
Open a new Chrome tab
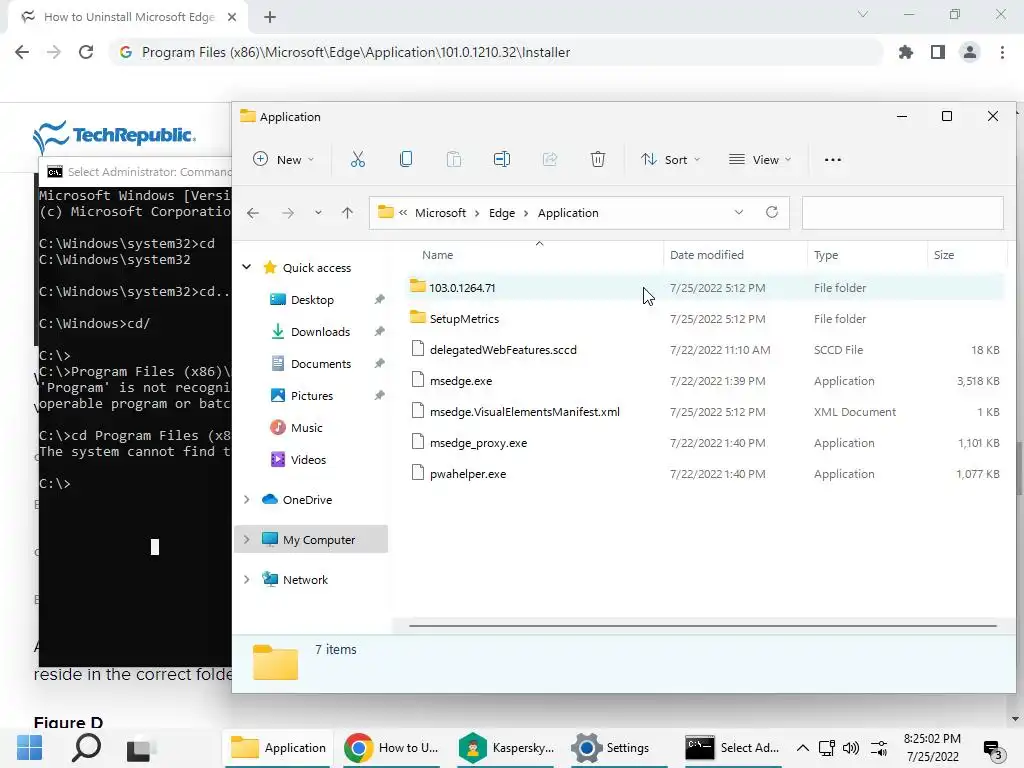pyautogui.click(x=270, y=17)
